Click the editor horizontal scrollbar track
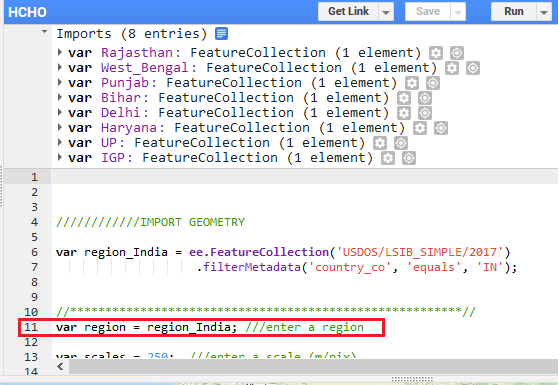Screen dimensions: 559x385 (x=313, y=366)
